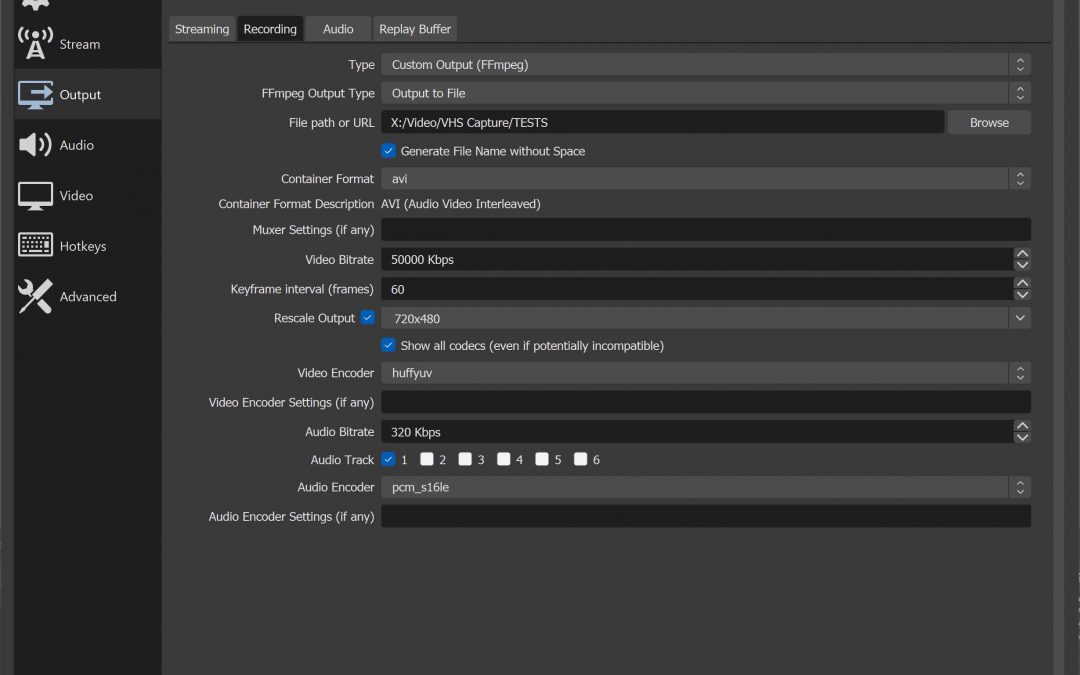Image resolution: width=1080 pixels, height=675 pixels.
Task: Increase the Video Bitrate with up arrow
Action: (x=1021, y=254)
